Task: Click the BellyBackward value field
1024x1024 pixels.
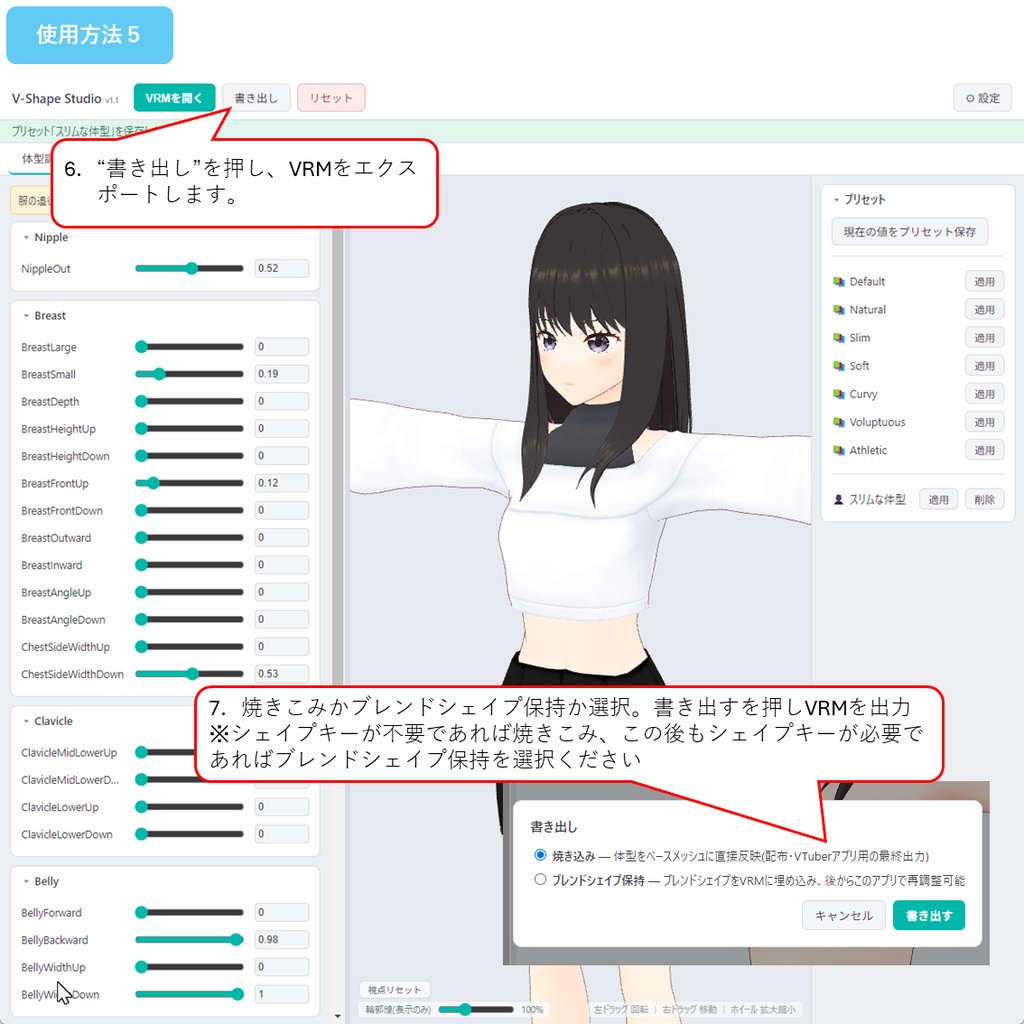Action: coord(281,940)
